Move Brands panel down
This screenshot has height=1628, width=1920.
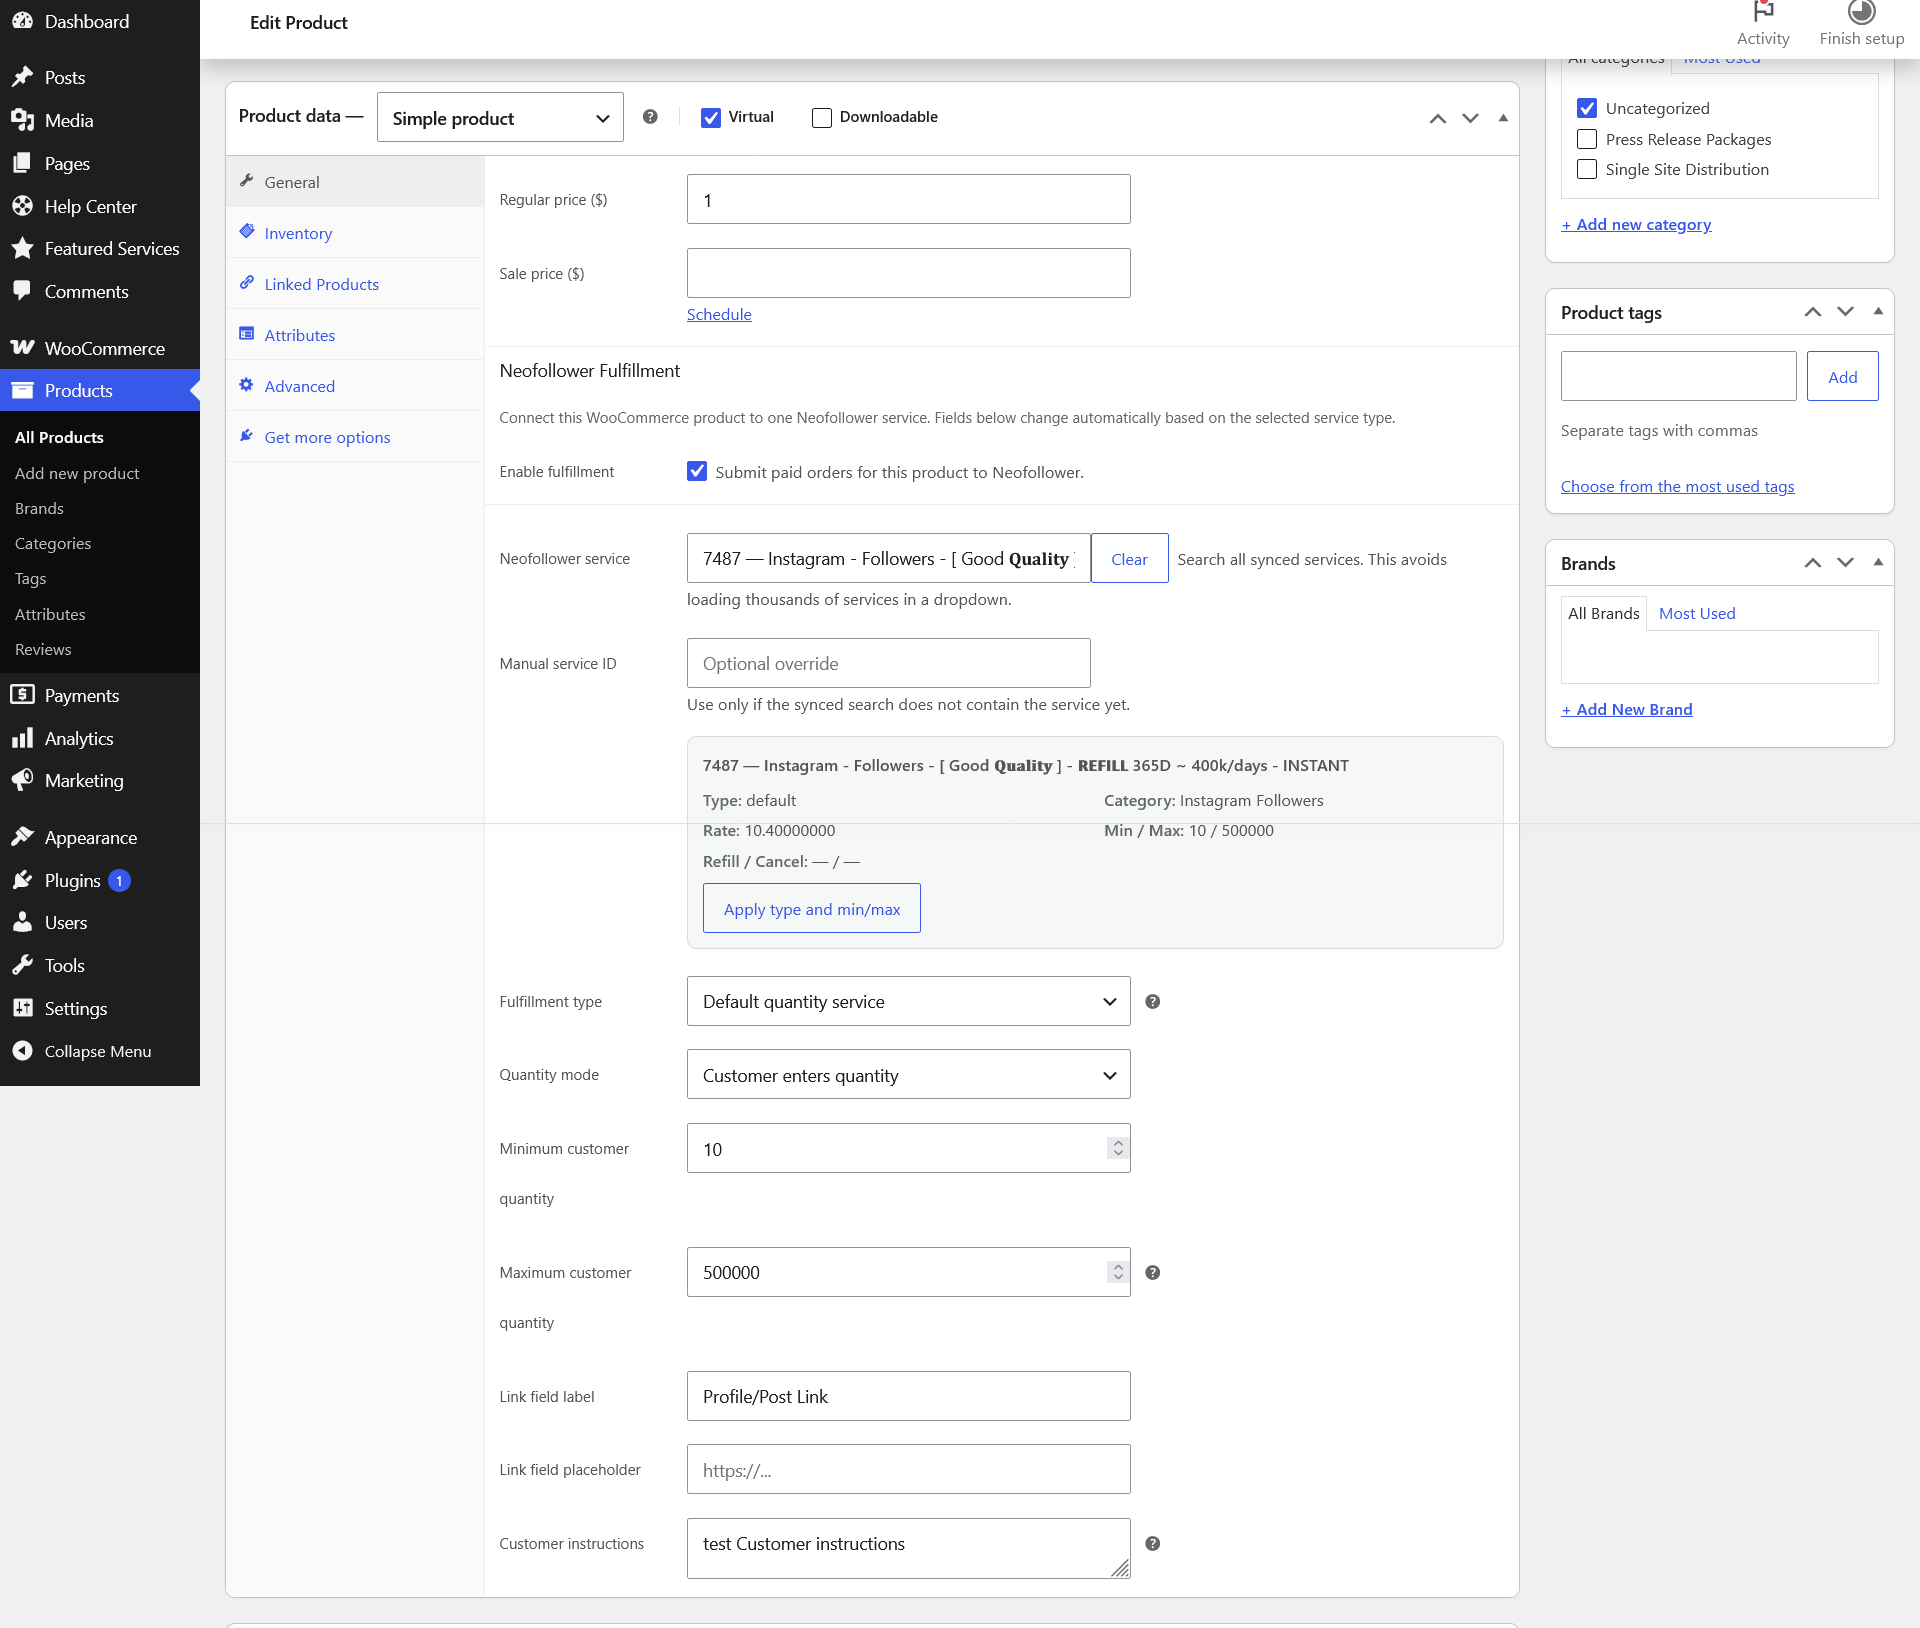(1846, 563)
